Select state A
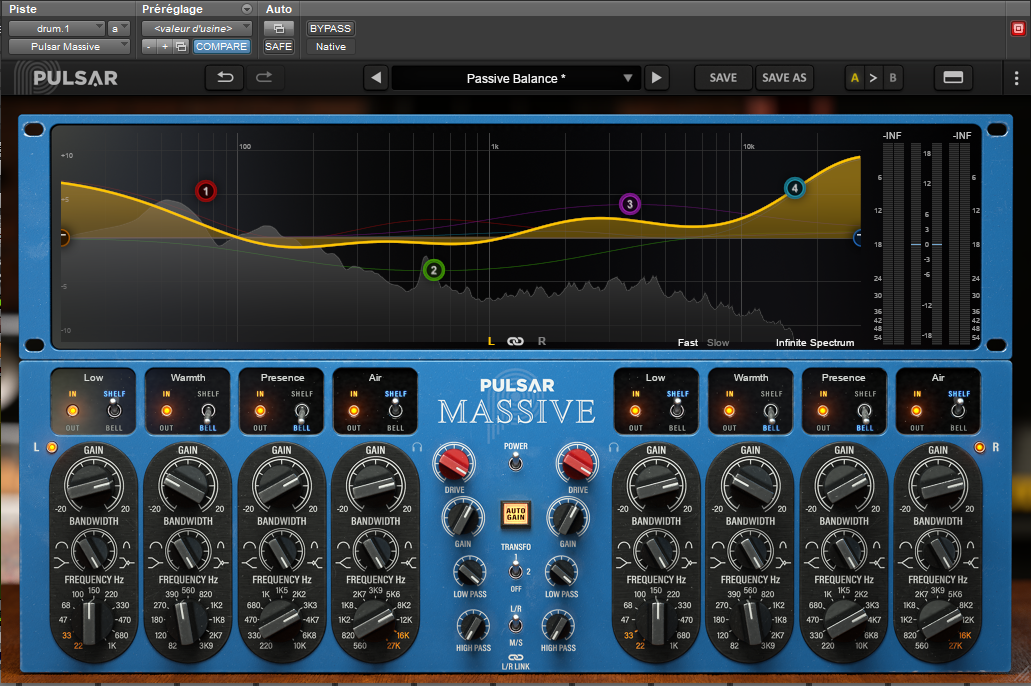The height and width of the screenshot is (686, 1031). [855, 78]
